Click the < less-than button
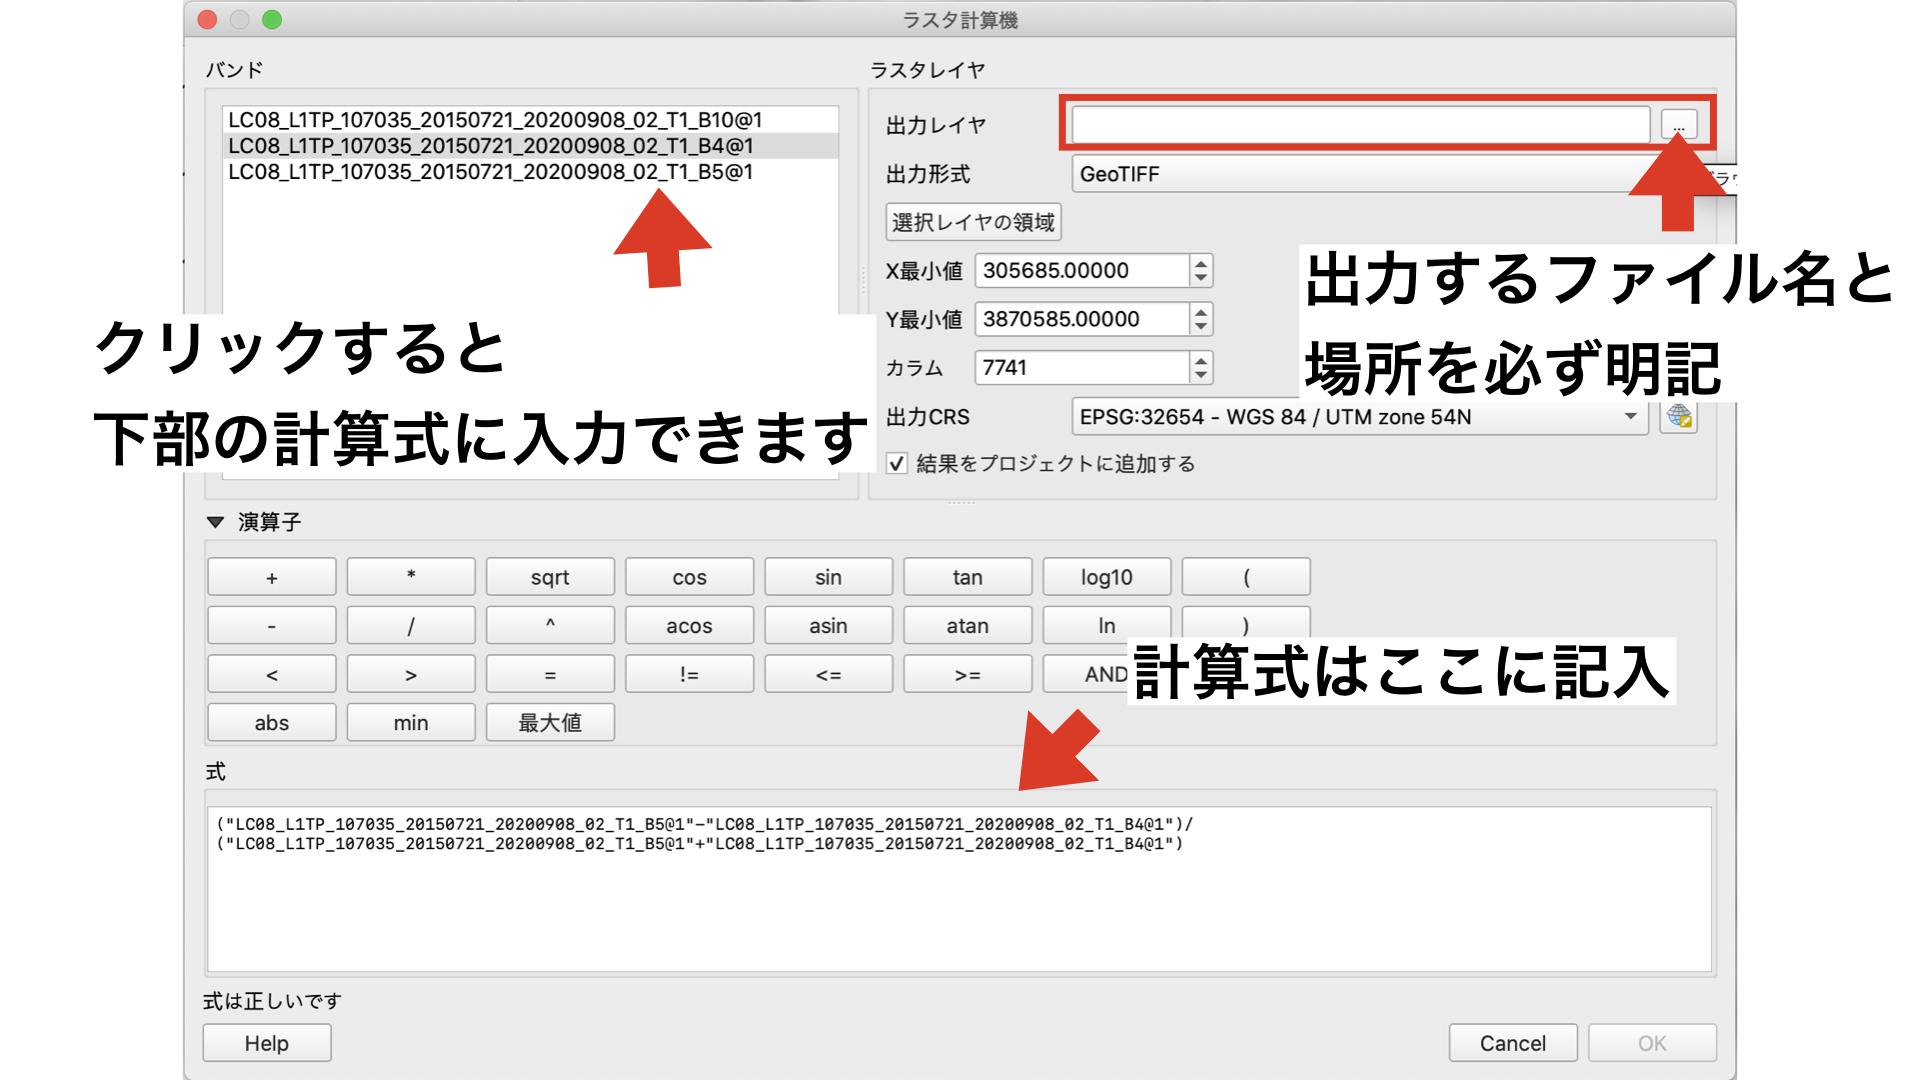 [272, 674]
